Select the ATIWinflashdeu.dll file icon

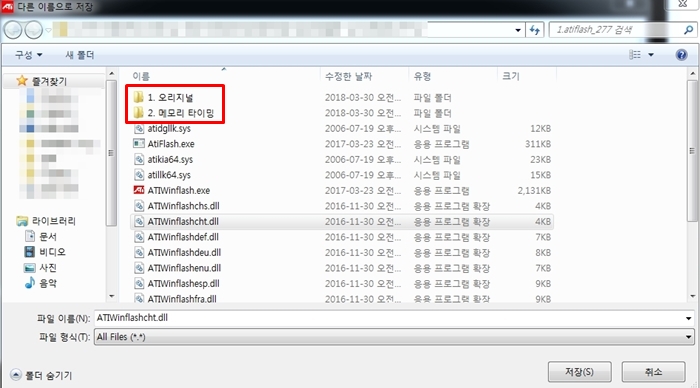click(x=139, y=252)
